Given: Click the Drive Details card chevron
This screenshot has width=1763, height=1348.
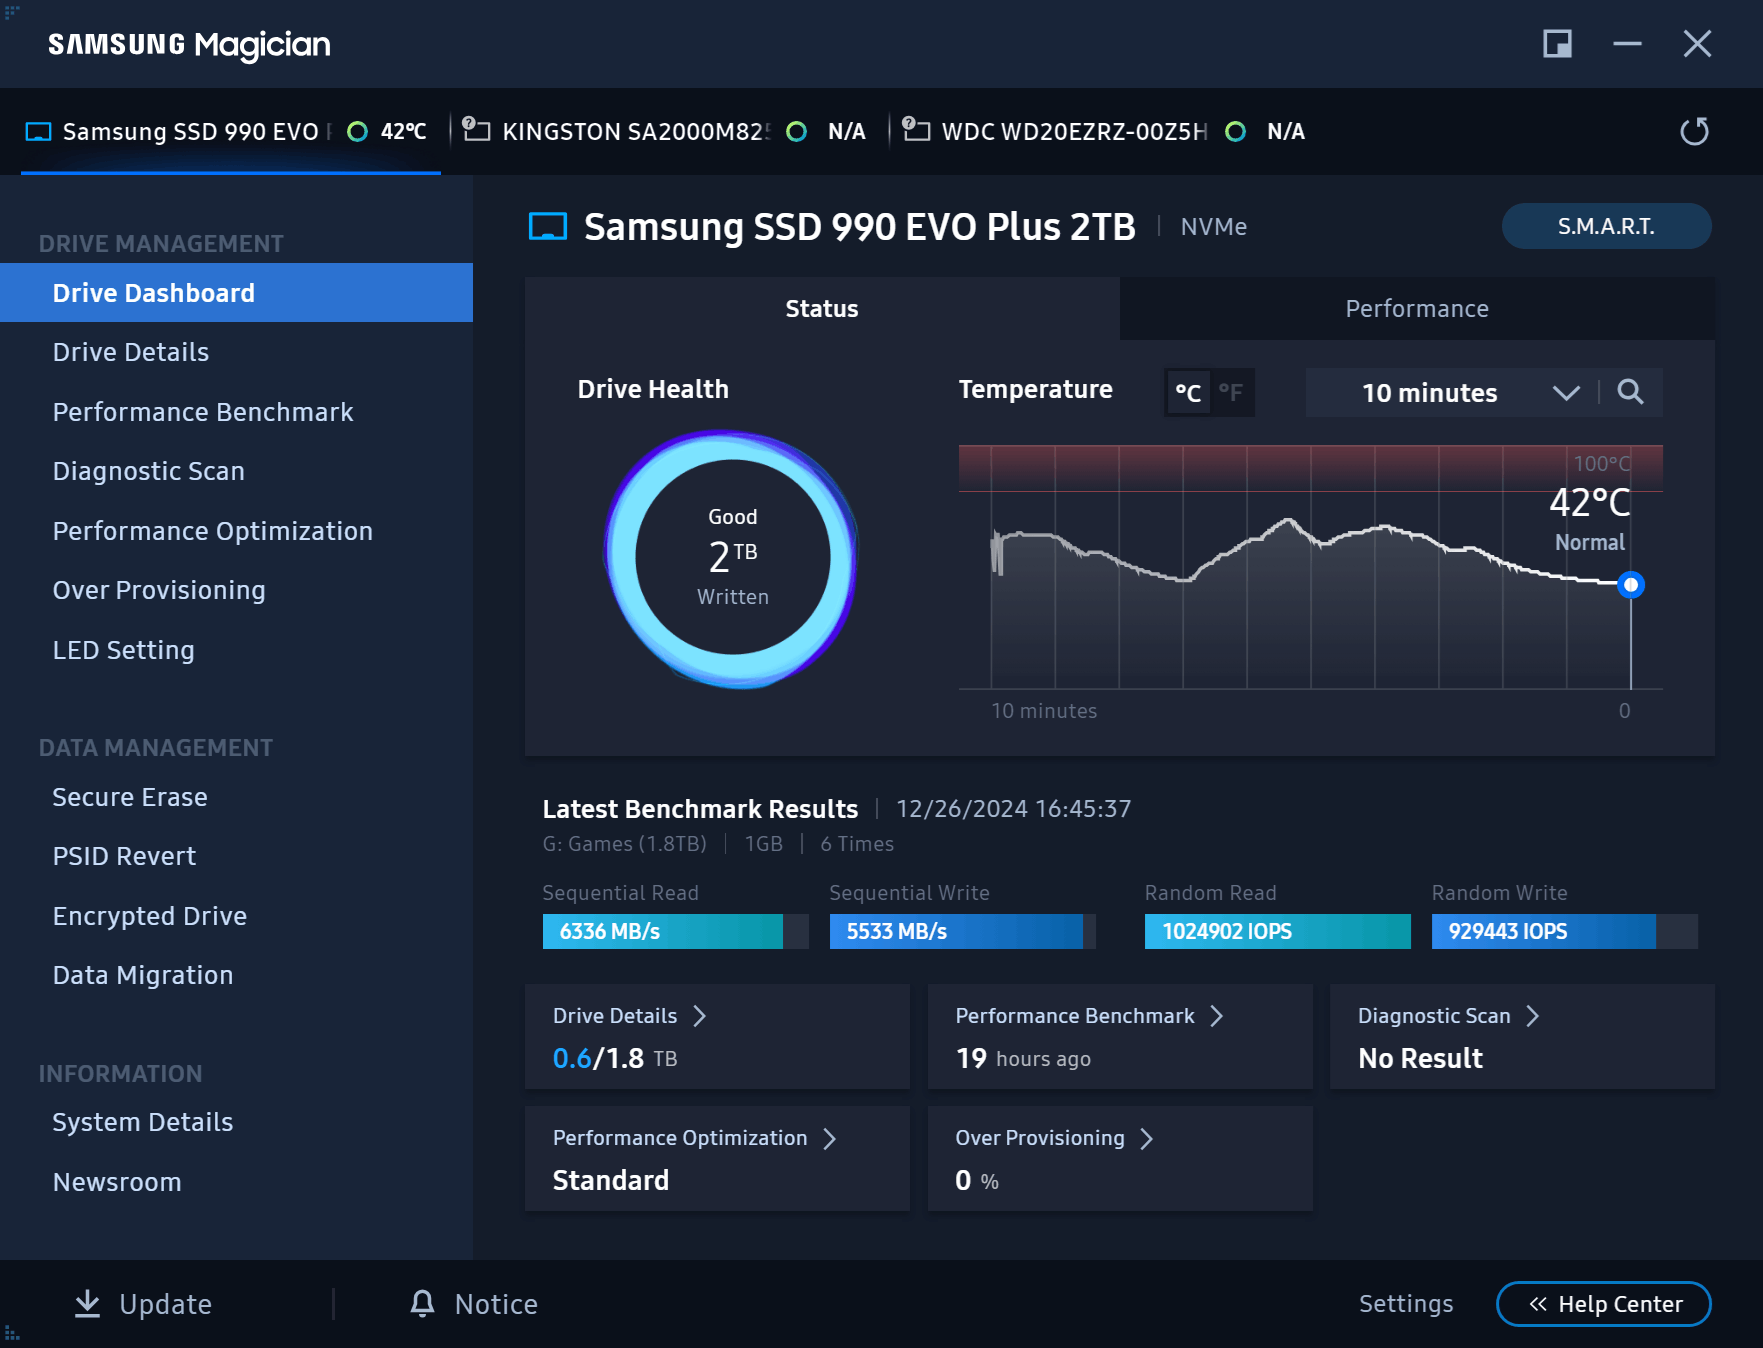Looking at the screenshot, I should pos(700,1016).
